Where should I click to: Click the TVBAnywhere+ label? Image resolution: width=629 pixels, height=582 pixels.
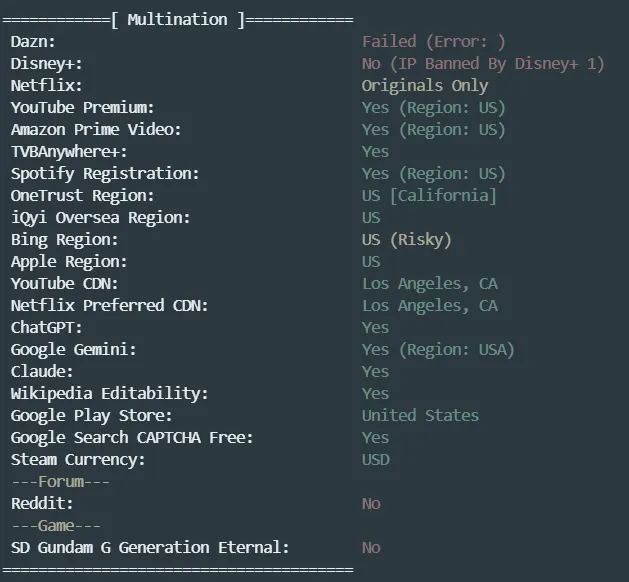click(x=69, y=152)
